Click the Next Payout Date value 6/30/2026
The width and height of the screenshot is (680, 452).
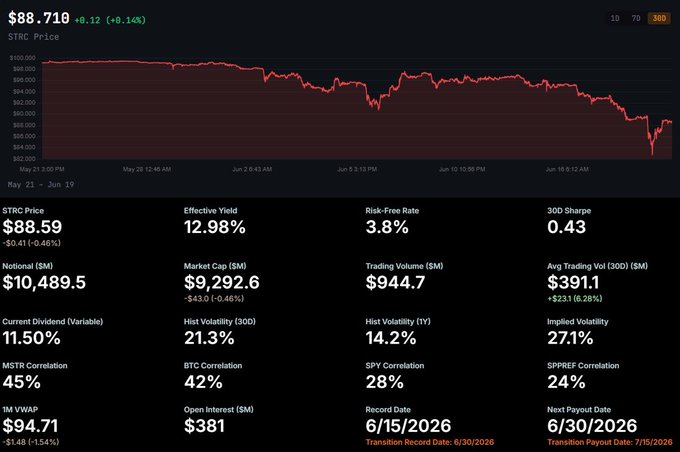pyautogui.click(x=592, y=426)
